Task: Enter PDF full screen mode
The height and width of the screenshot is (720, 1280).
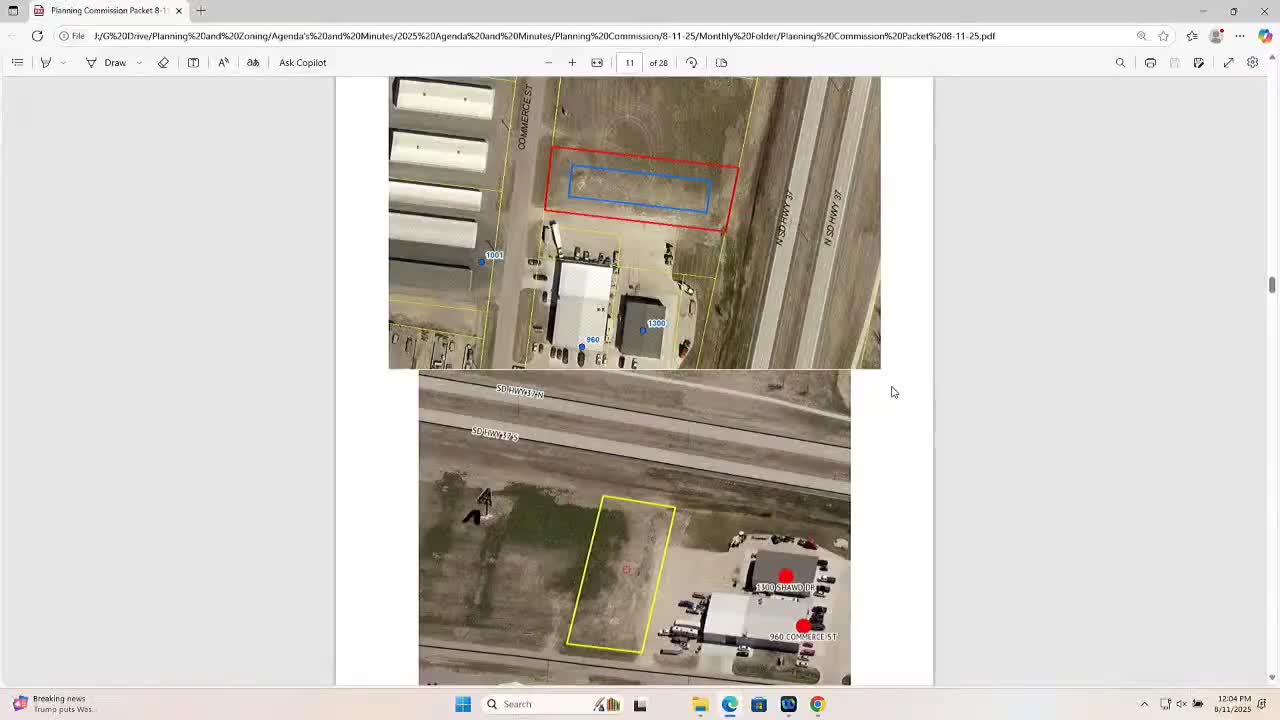Action: point(1228,62)
